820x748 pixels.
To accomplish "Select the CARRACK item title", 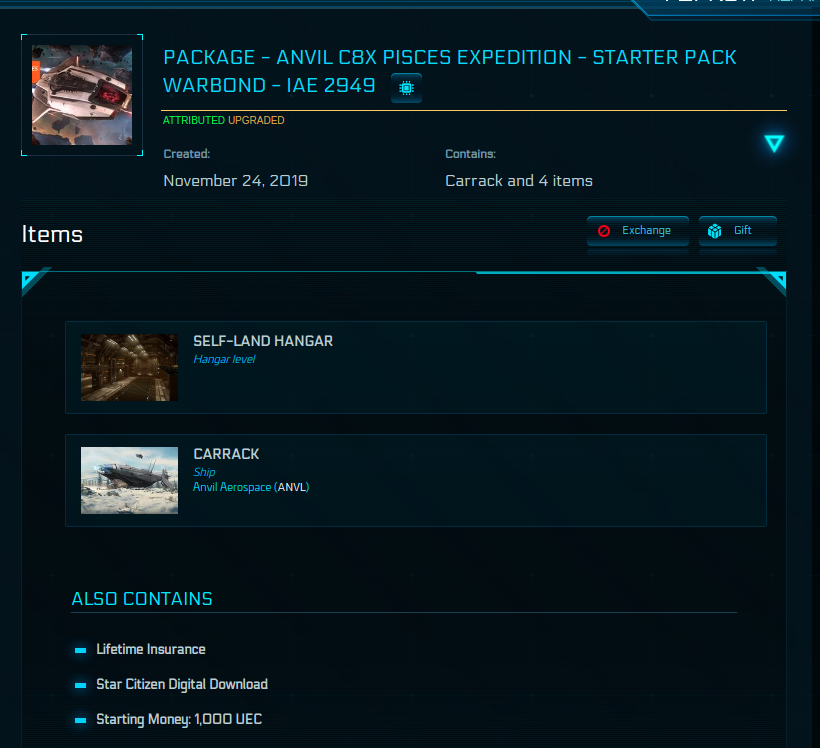I will click(226, 454).
